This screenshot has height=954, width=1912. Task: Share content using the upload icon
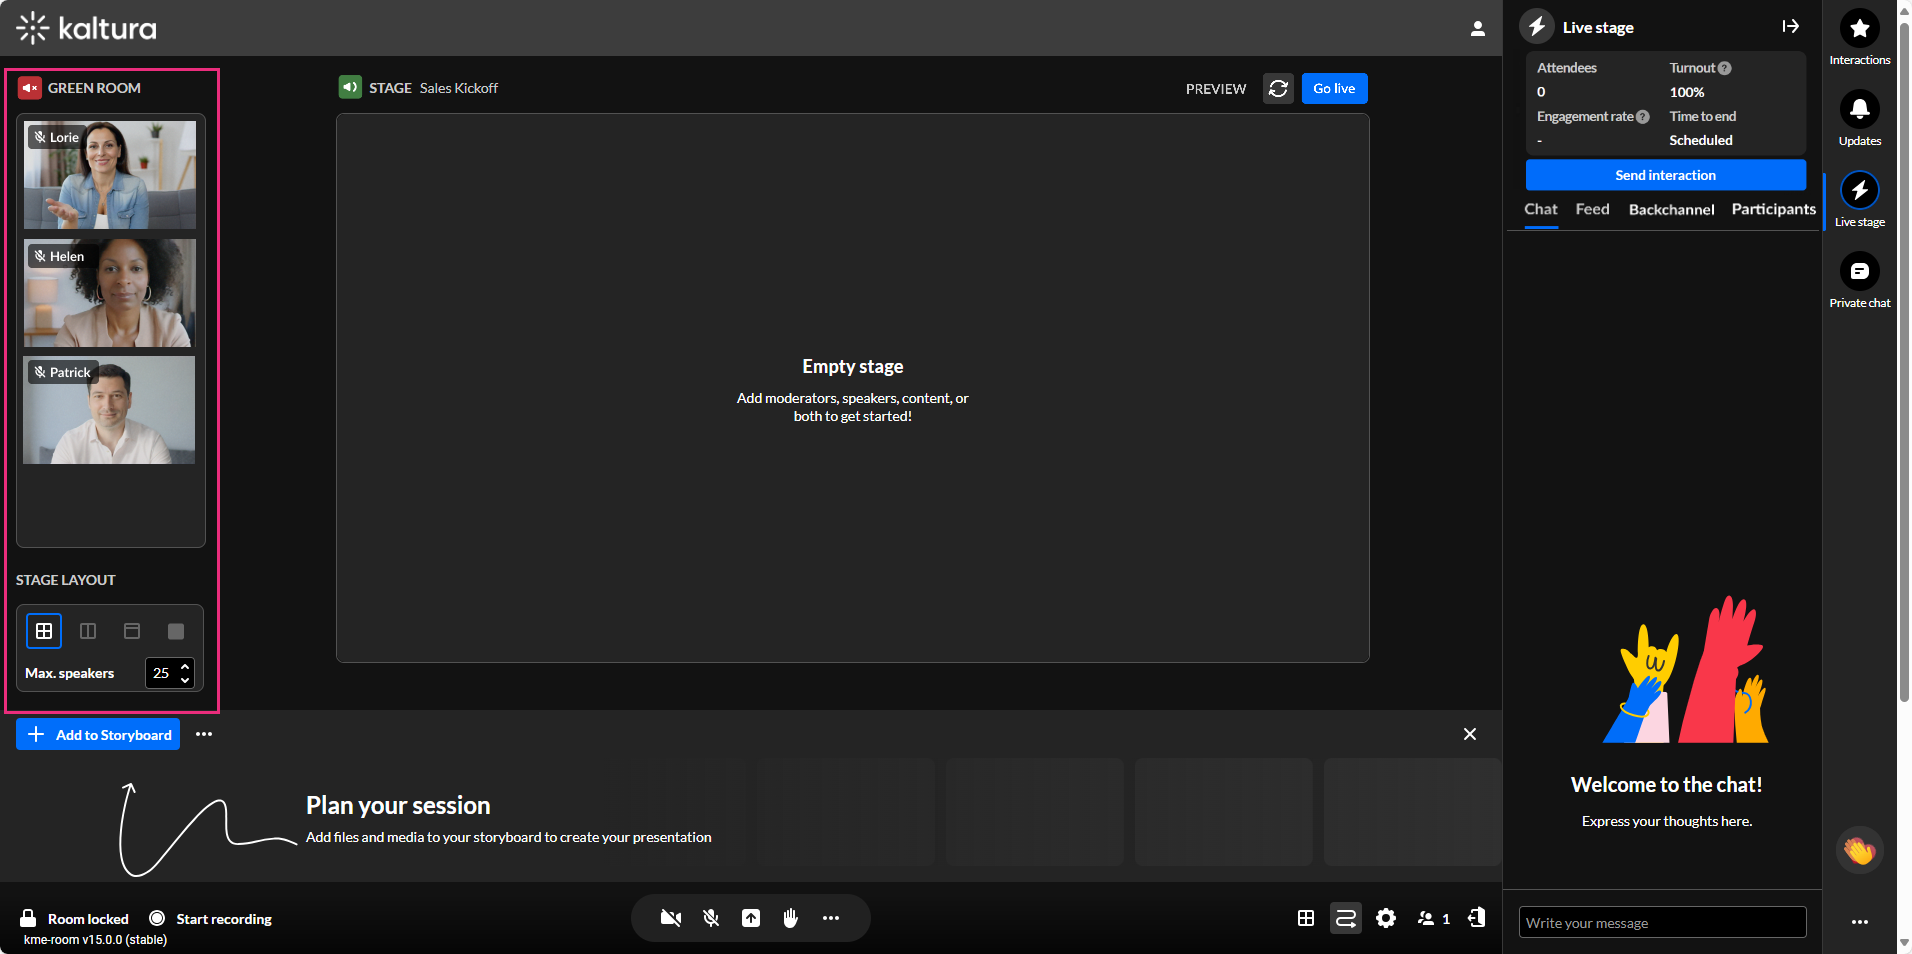tap(751, 918)
